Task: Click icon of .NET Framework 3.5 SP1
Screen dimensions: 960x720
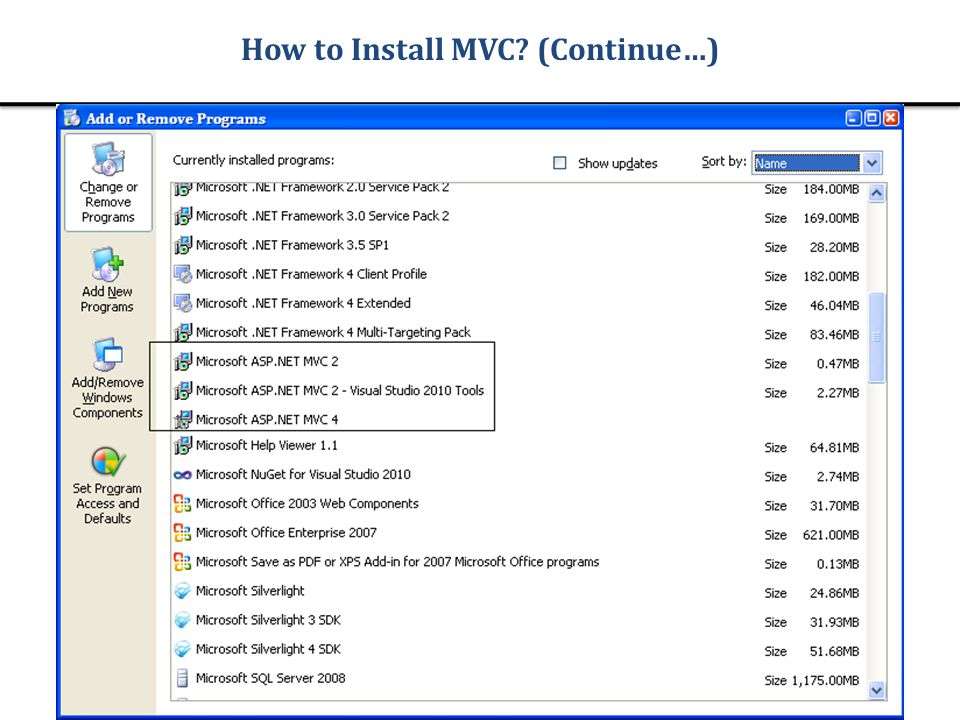Action: click(182, 245)
